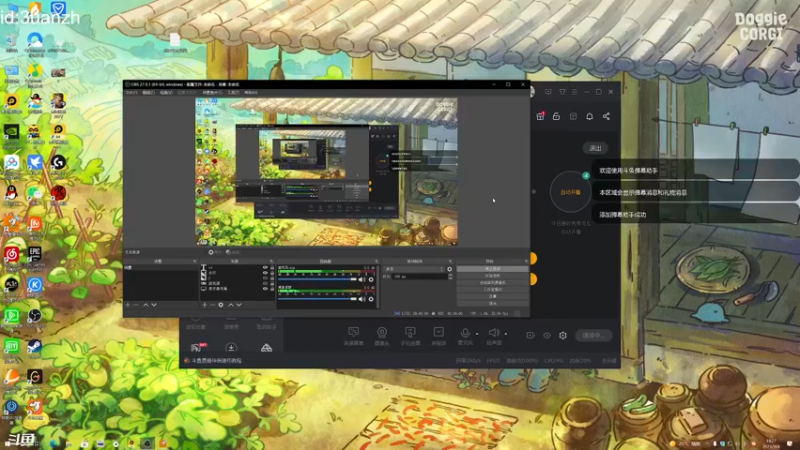This screenshot has width=800, height=450.
Task: Click the gift box icon in Douyu app
Action: [540, 116]
